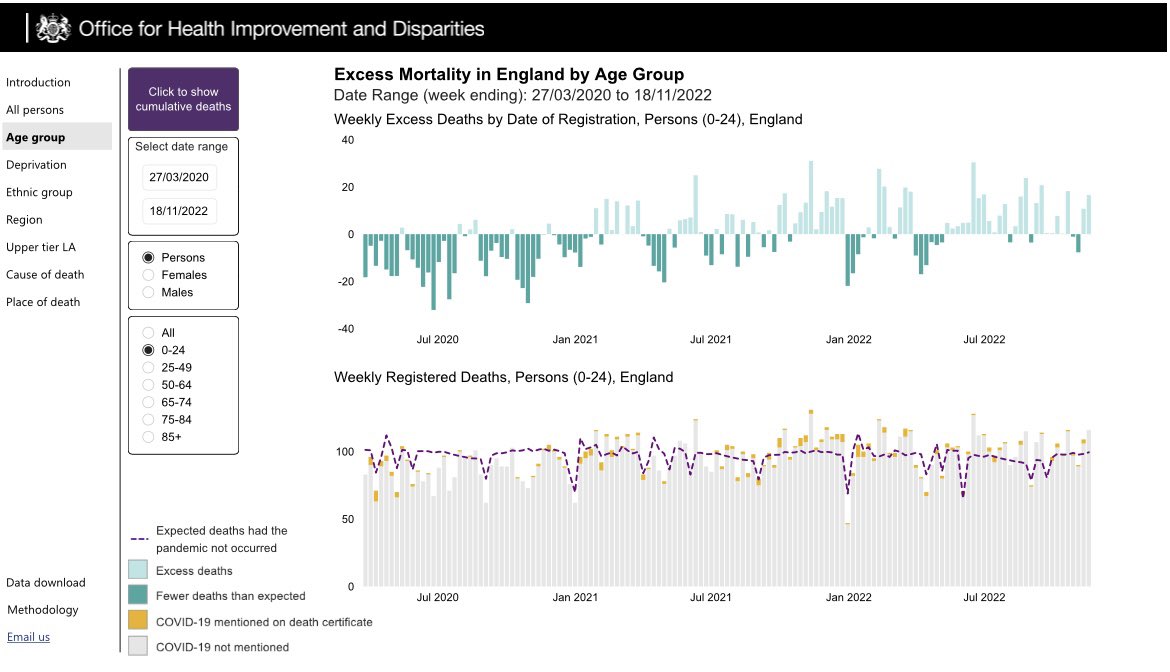Viewport: 1170px width, 672px height.
Task: Click the Select date range label
Action: (181, 146)
